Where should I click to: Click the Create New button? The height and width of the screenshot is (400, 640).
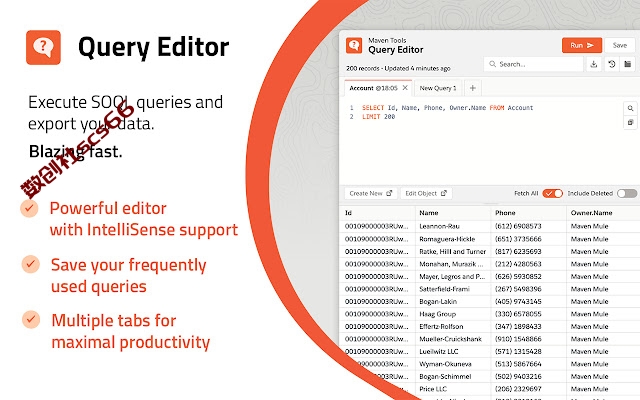coord(371,193)
